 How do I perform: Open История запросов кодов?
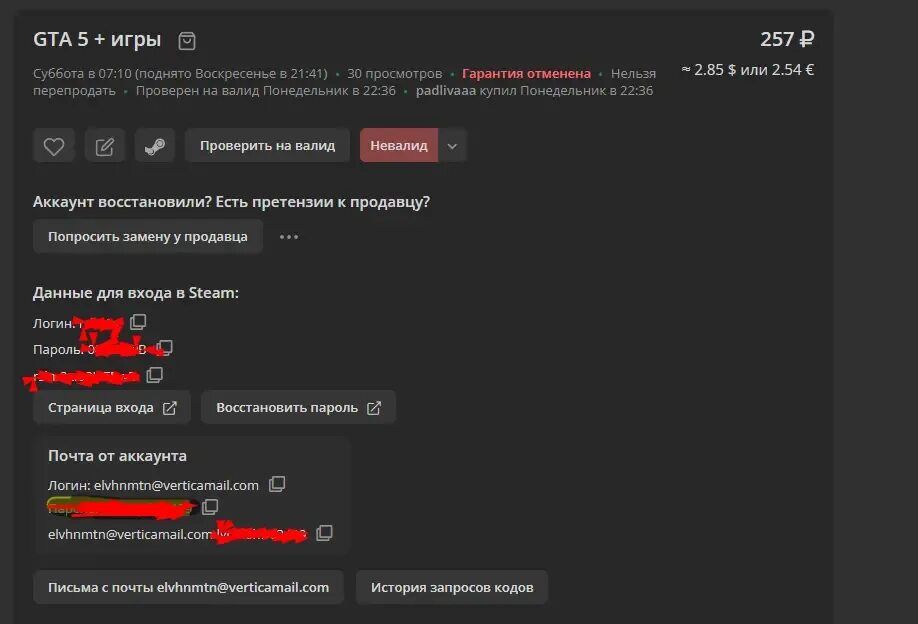[x=452, y=587]
